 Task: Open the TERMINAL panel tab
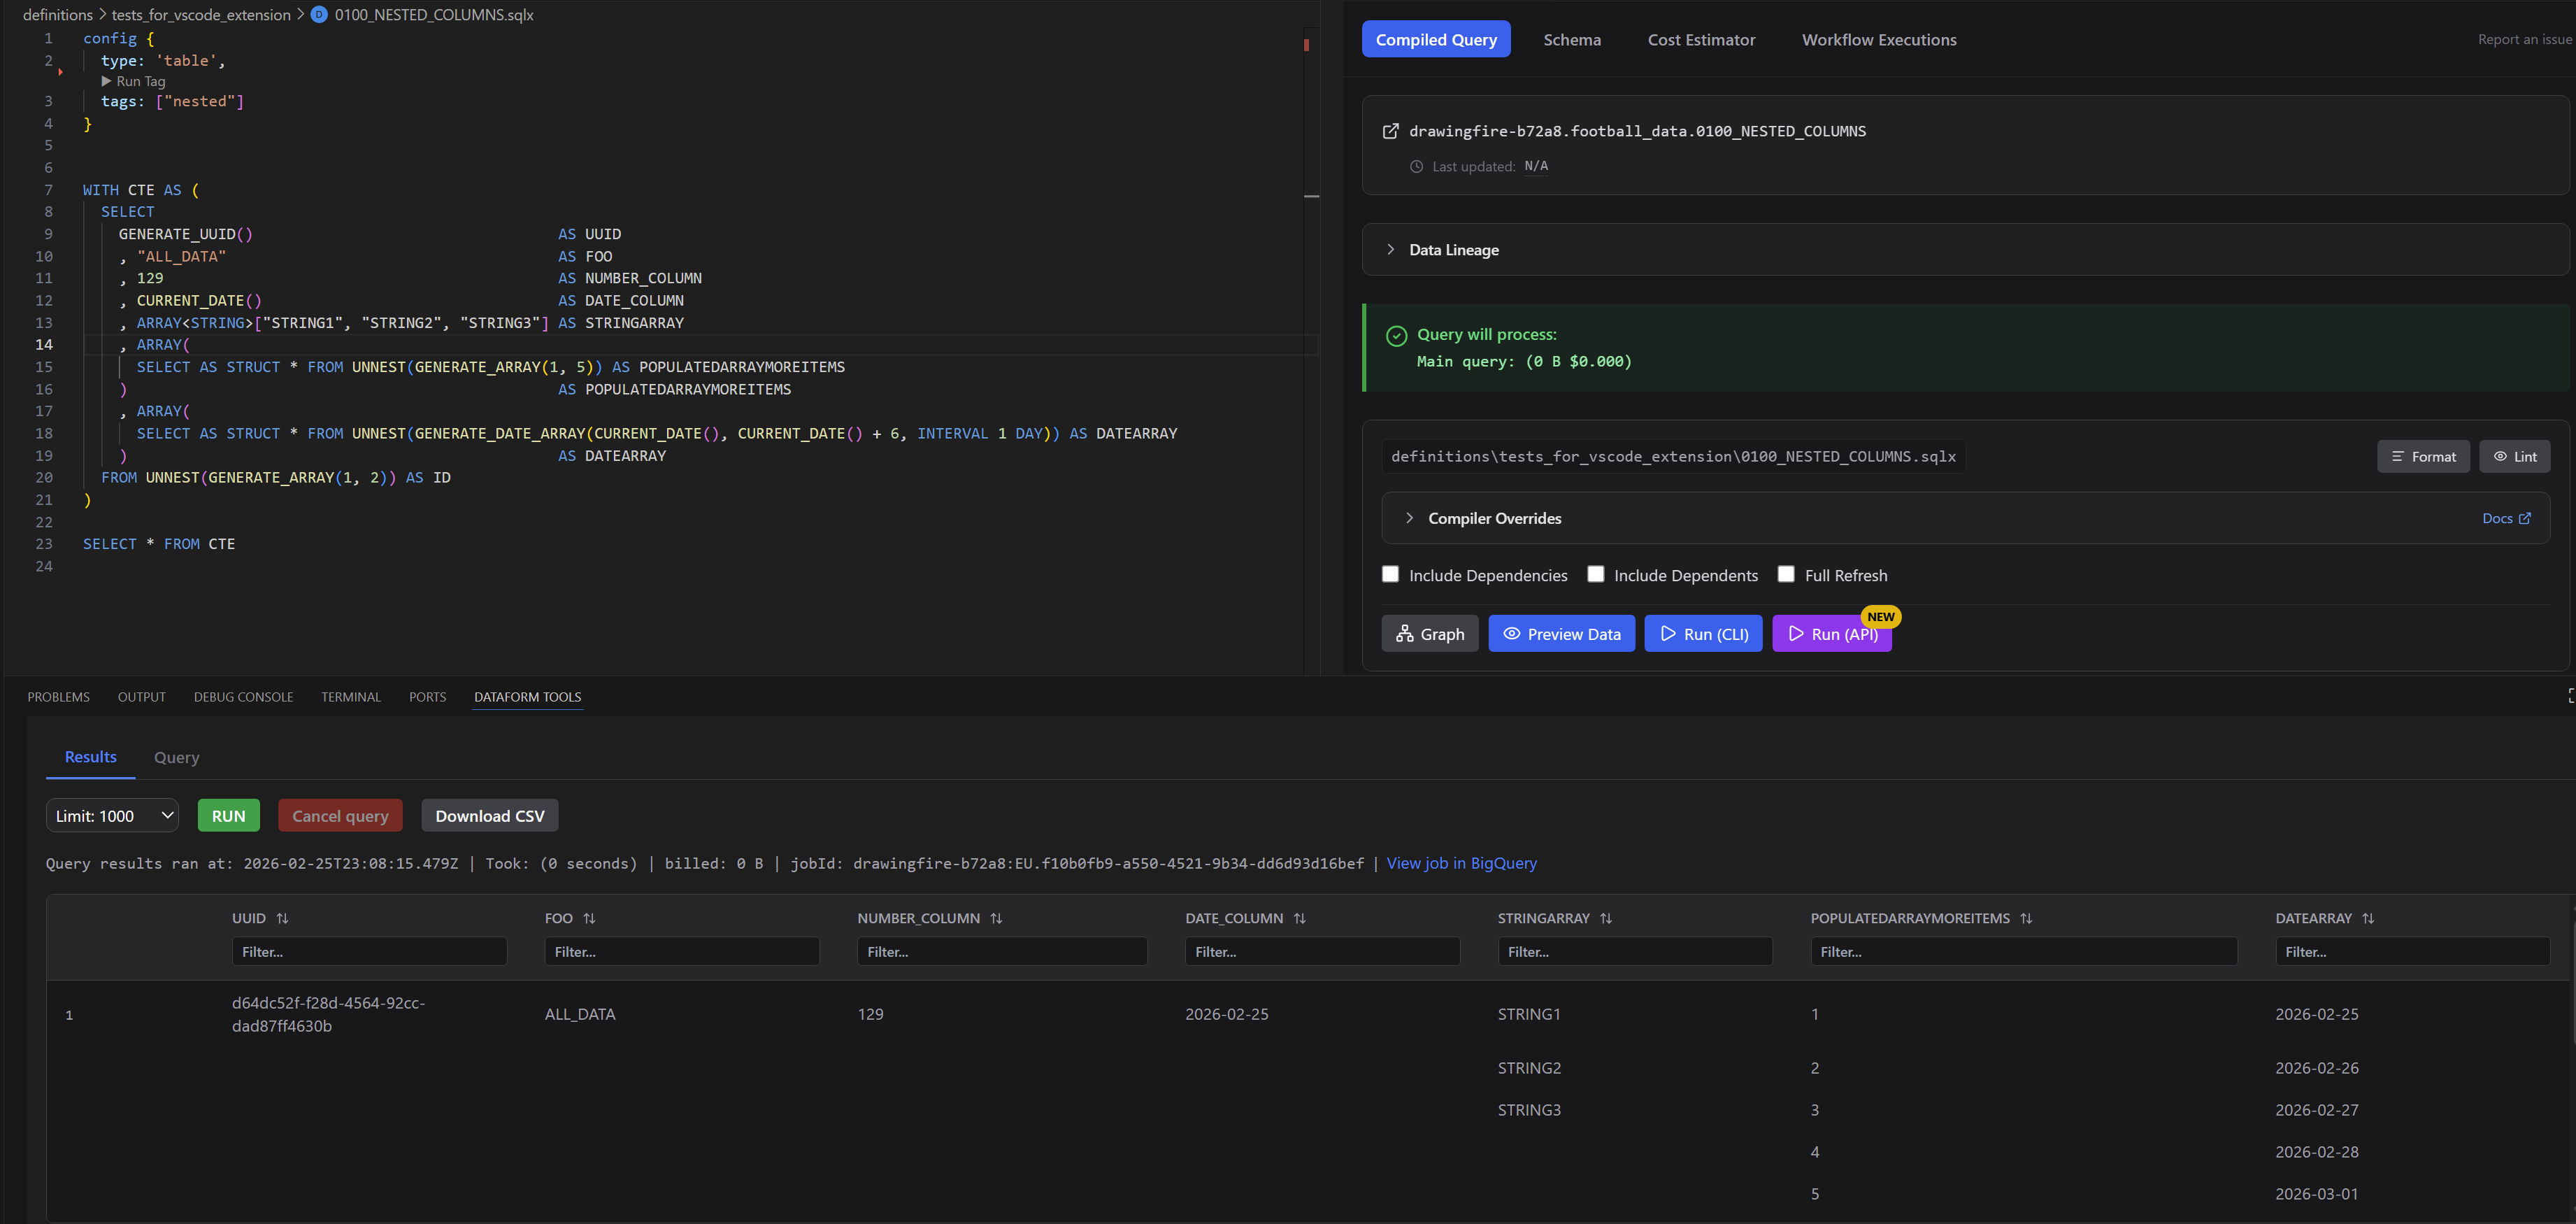click(351, 697)
